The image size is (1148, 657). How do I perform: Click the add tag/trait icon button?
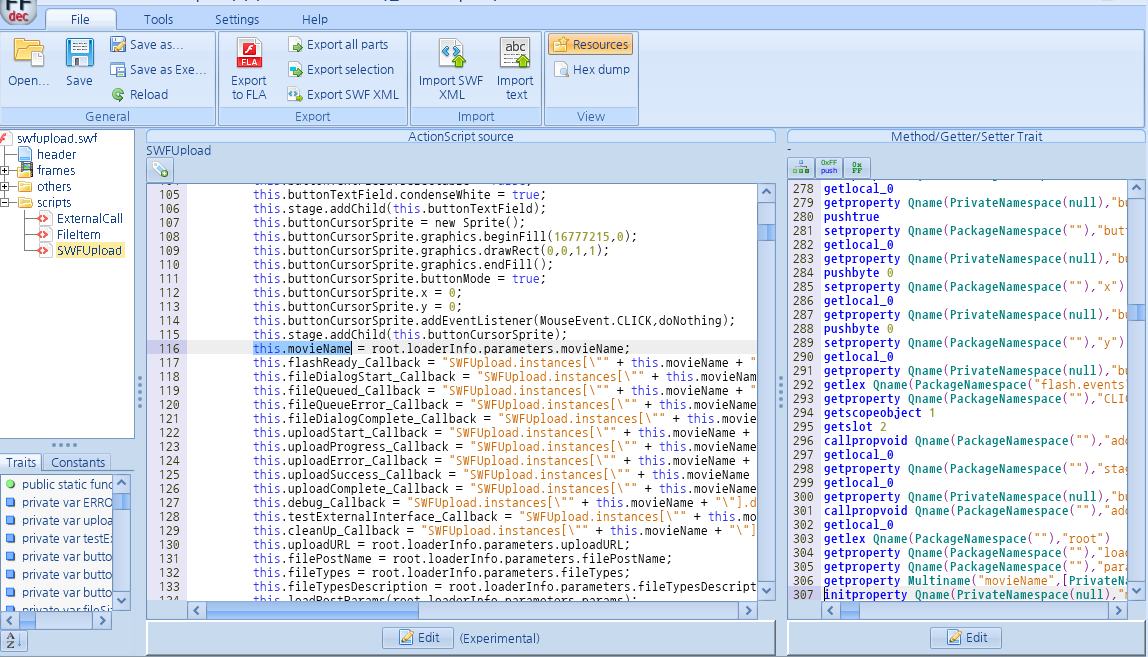tap(160, 171)
